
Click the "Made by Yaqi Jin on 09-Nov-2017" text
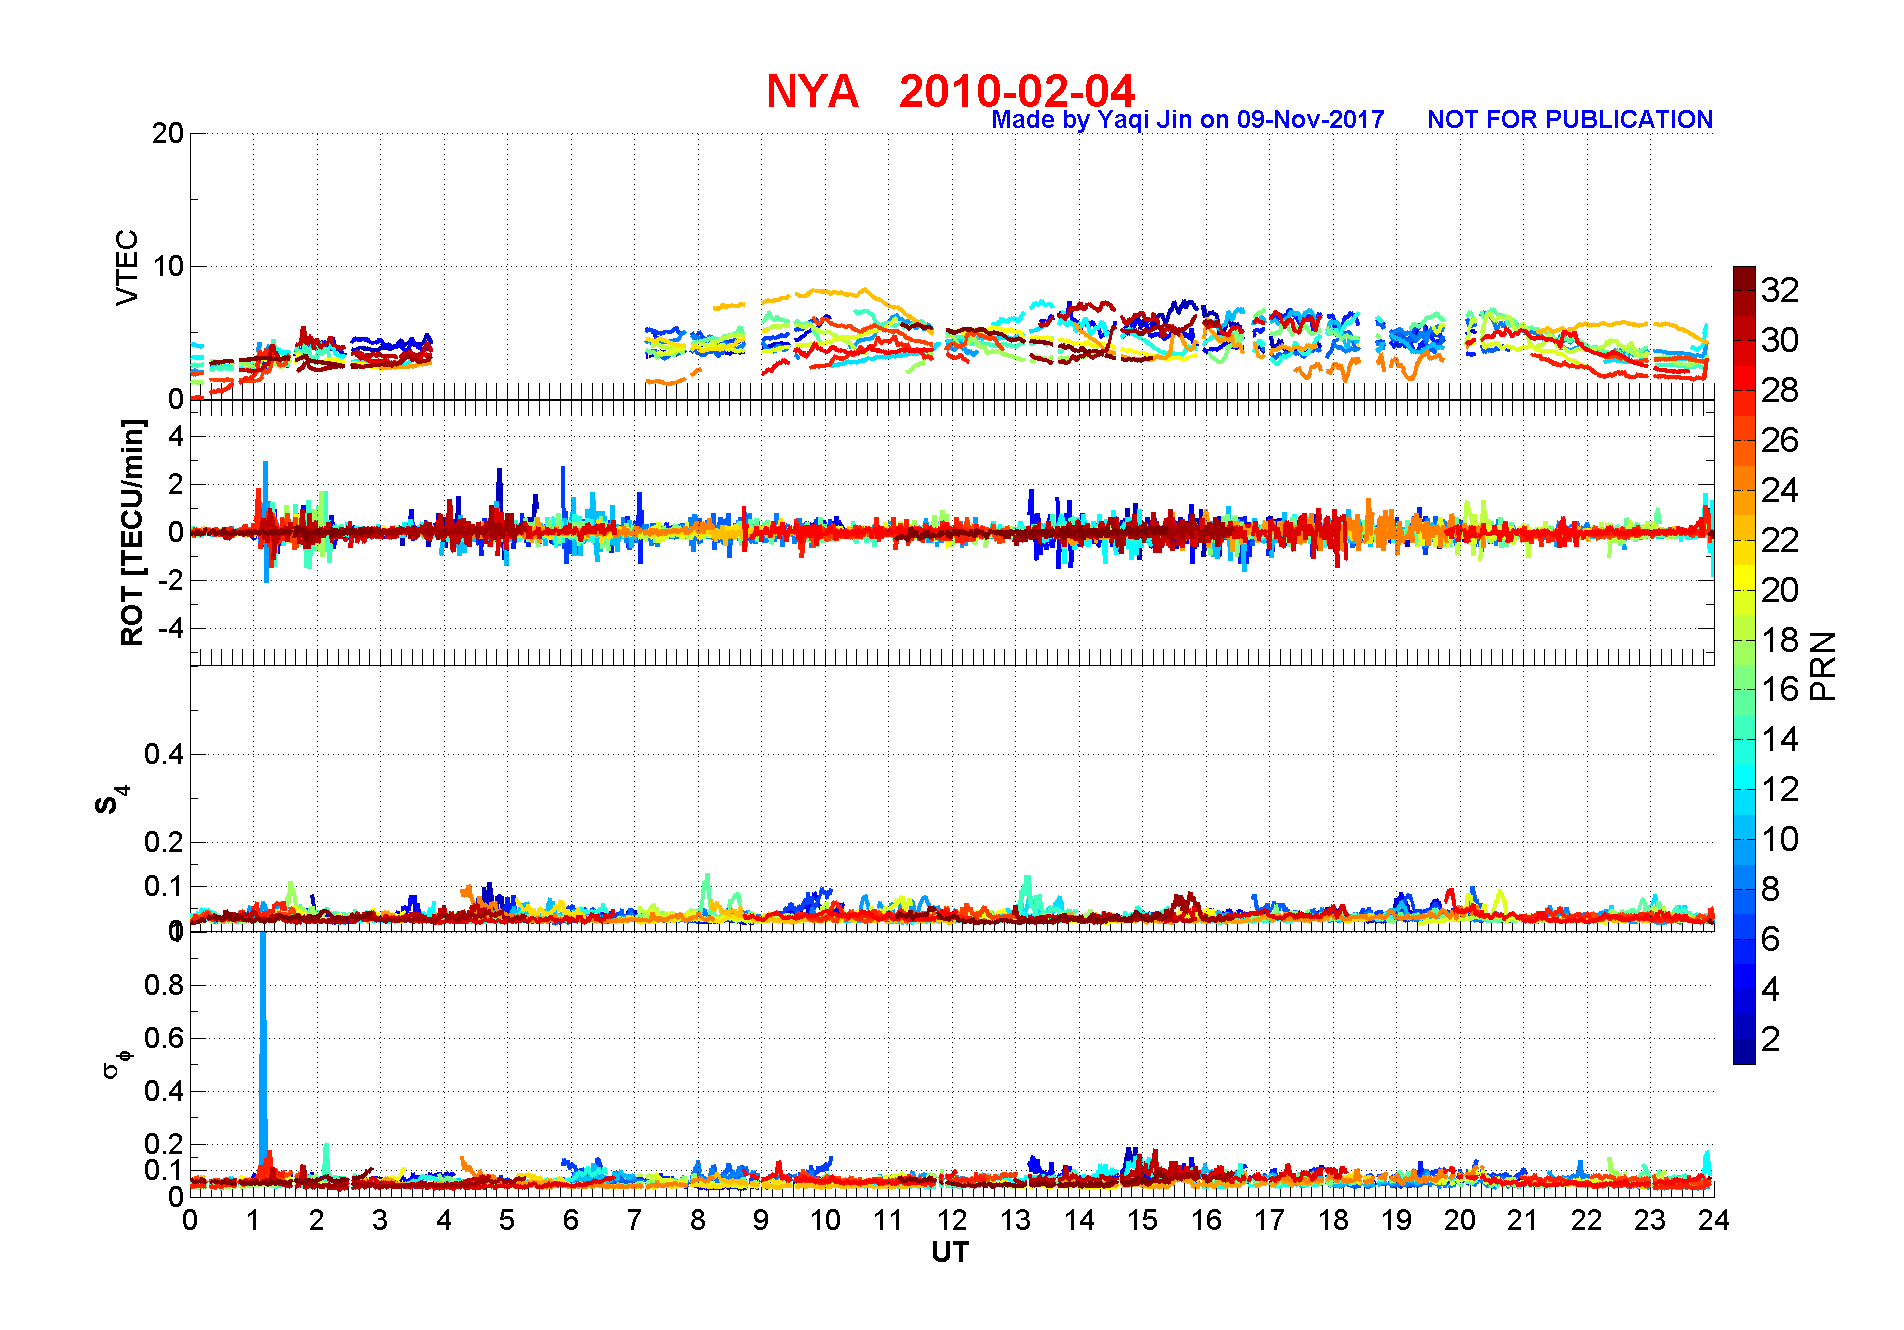[1188, 120]
